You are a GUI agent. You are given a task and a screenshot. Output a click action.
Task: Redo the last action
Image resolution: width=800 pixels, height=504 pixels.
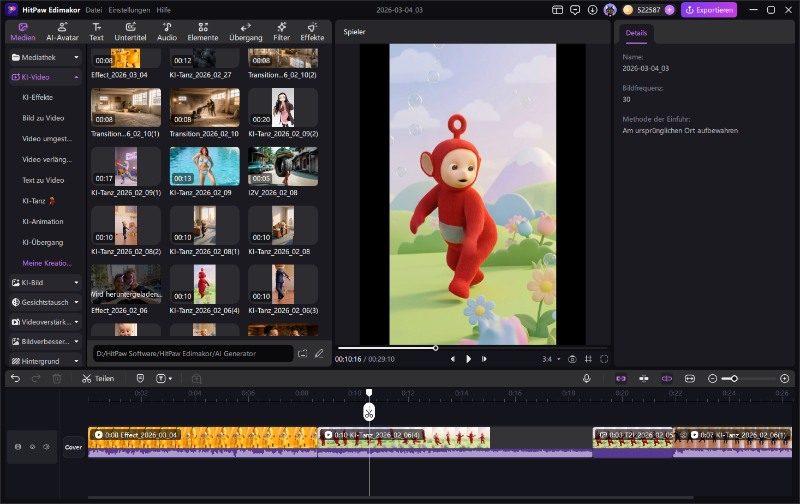pos(36,379)
